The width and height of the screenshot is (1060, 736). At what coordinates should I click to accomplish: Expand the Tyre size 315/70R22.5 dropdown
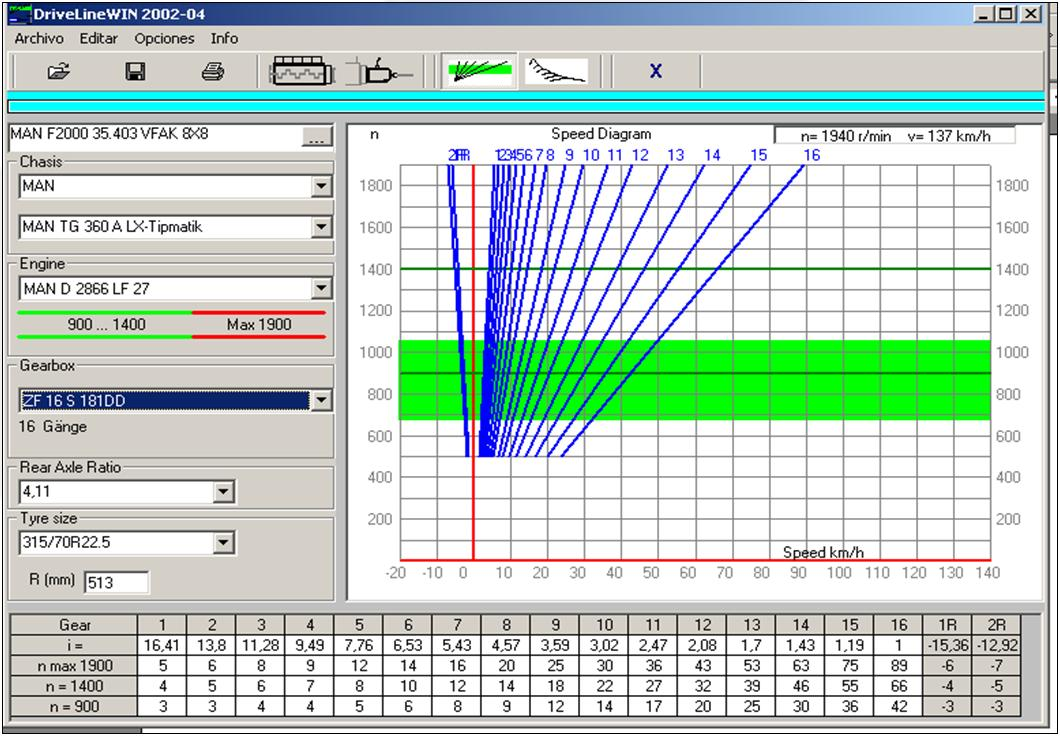[x=224, y=542]
